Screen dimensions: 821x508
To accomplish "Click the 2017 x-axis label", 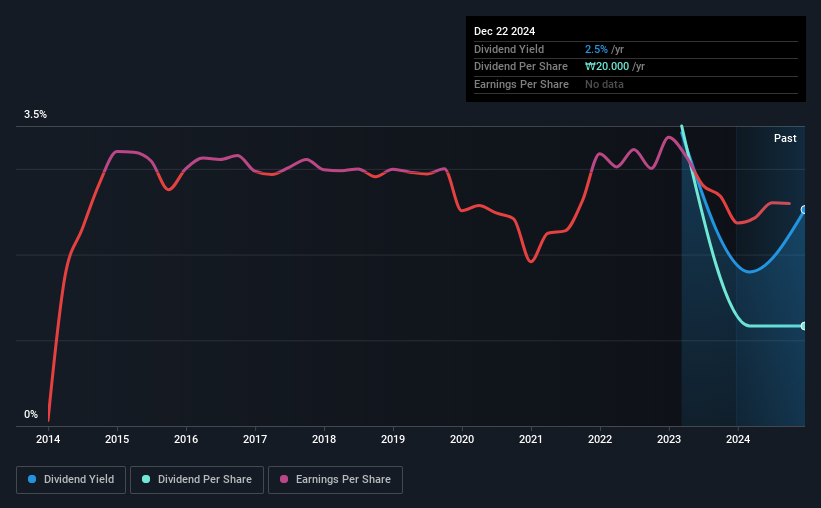I will coord(255,439).
